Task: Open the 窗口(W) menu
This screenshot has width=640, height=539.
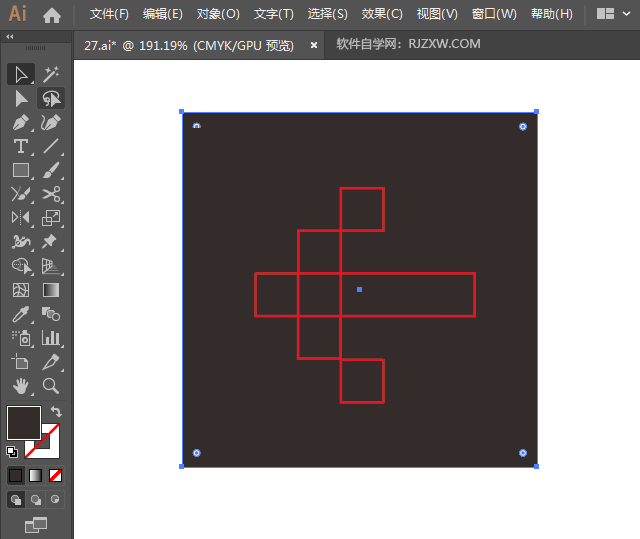Action: tap(494, 14)
